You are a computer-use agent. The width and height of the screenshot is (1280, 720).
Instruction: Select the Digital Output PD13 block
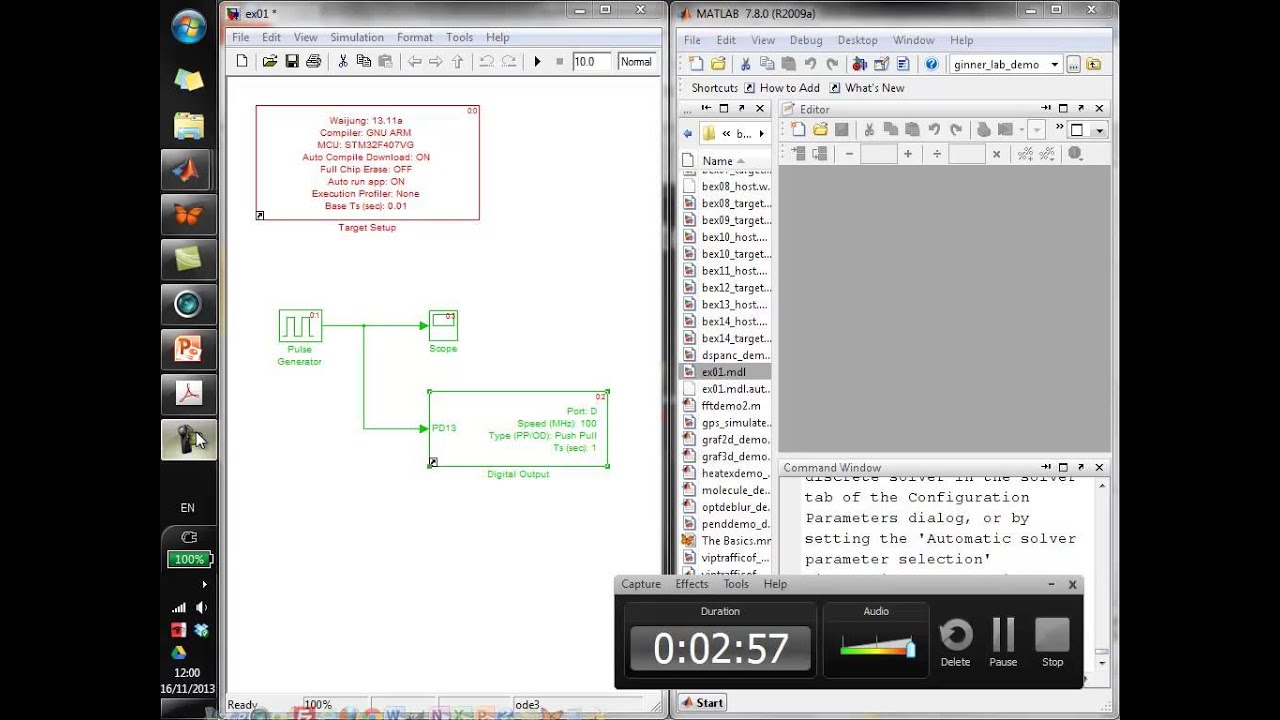click(x=519, y=428)
